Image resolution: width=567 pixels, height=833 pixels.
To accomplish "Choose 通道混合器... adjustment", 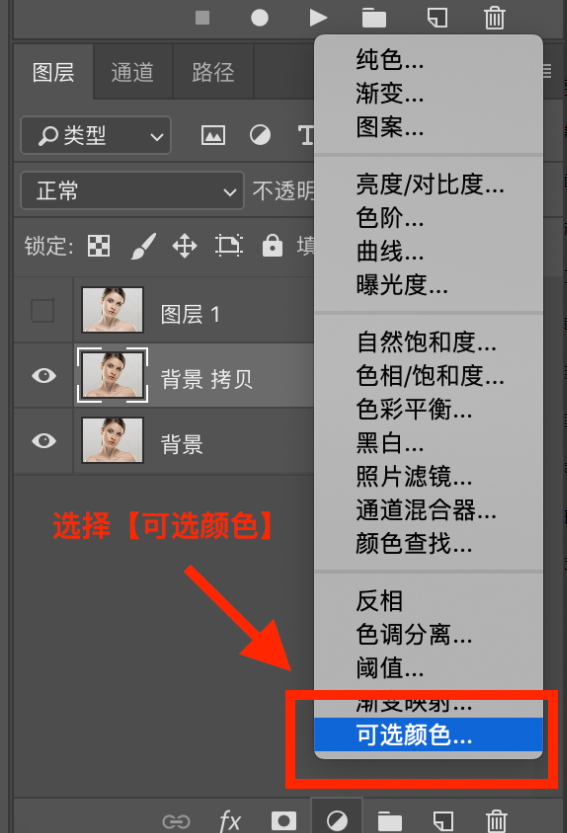I will pos(428,510).
